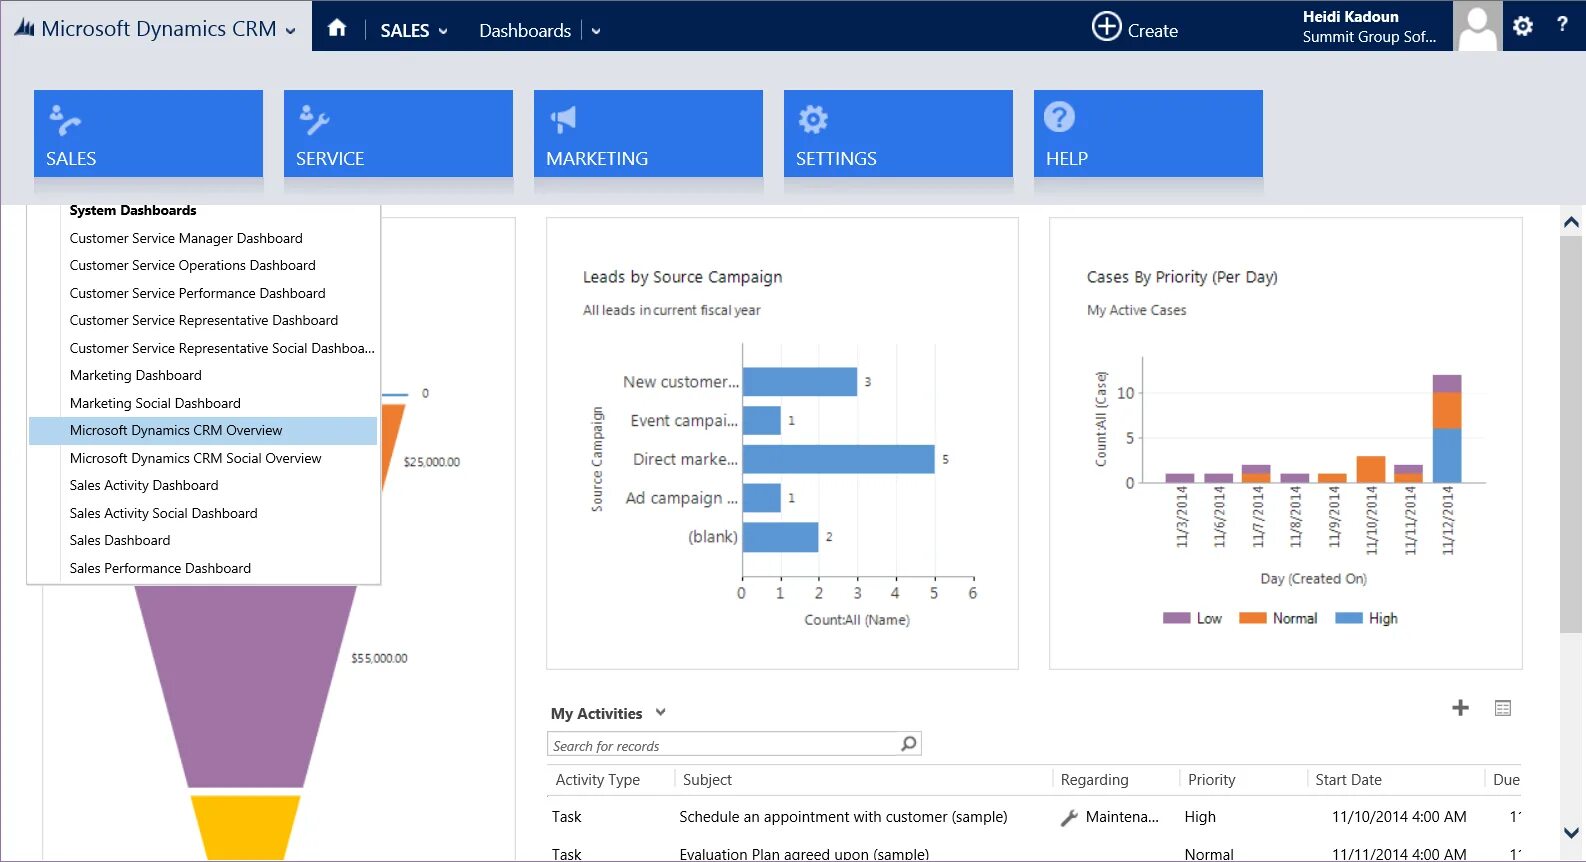Choose Marketing Social Dashboard
Viewport: 1586px width, 862px height.
tap(155, 403)
